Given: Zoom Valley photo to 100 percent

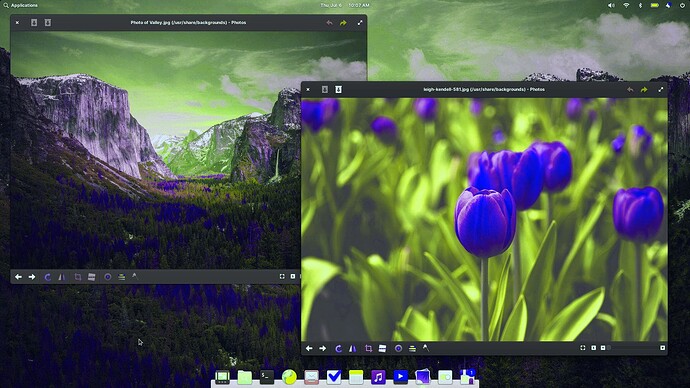Looking at the screenshot, I should click(x=293, y=276).
